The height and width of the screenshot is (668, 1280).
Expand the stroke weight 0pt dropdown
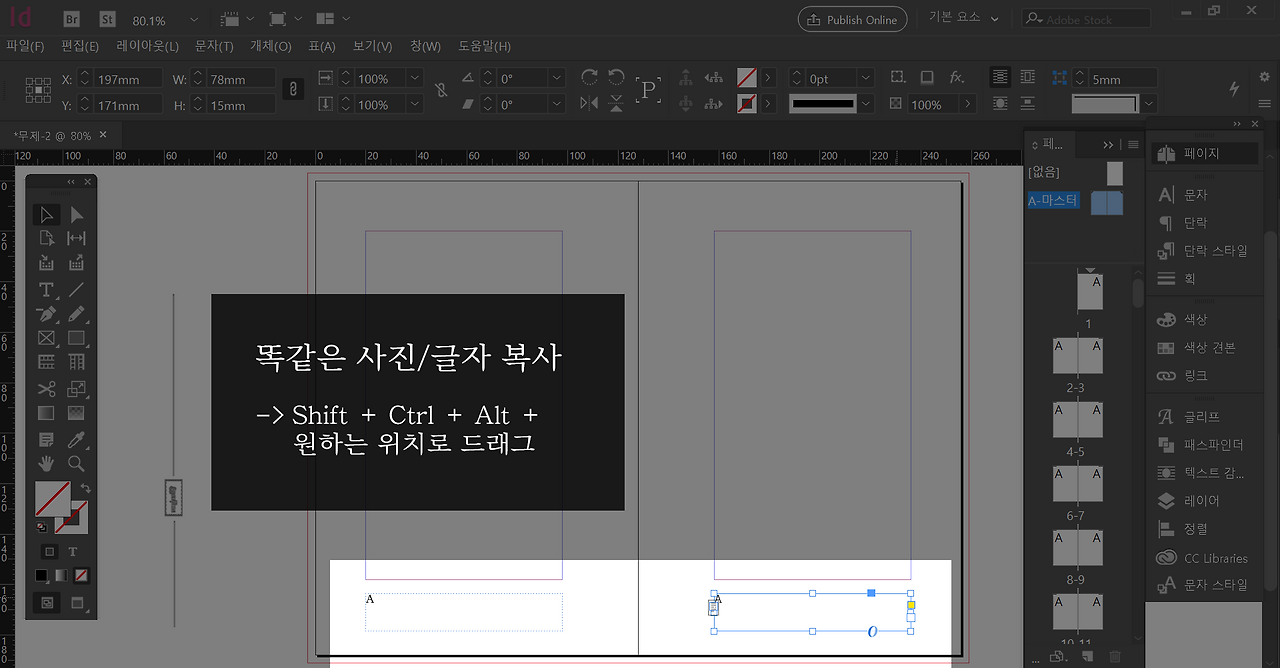click(x=865, y=78)
